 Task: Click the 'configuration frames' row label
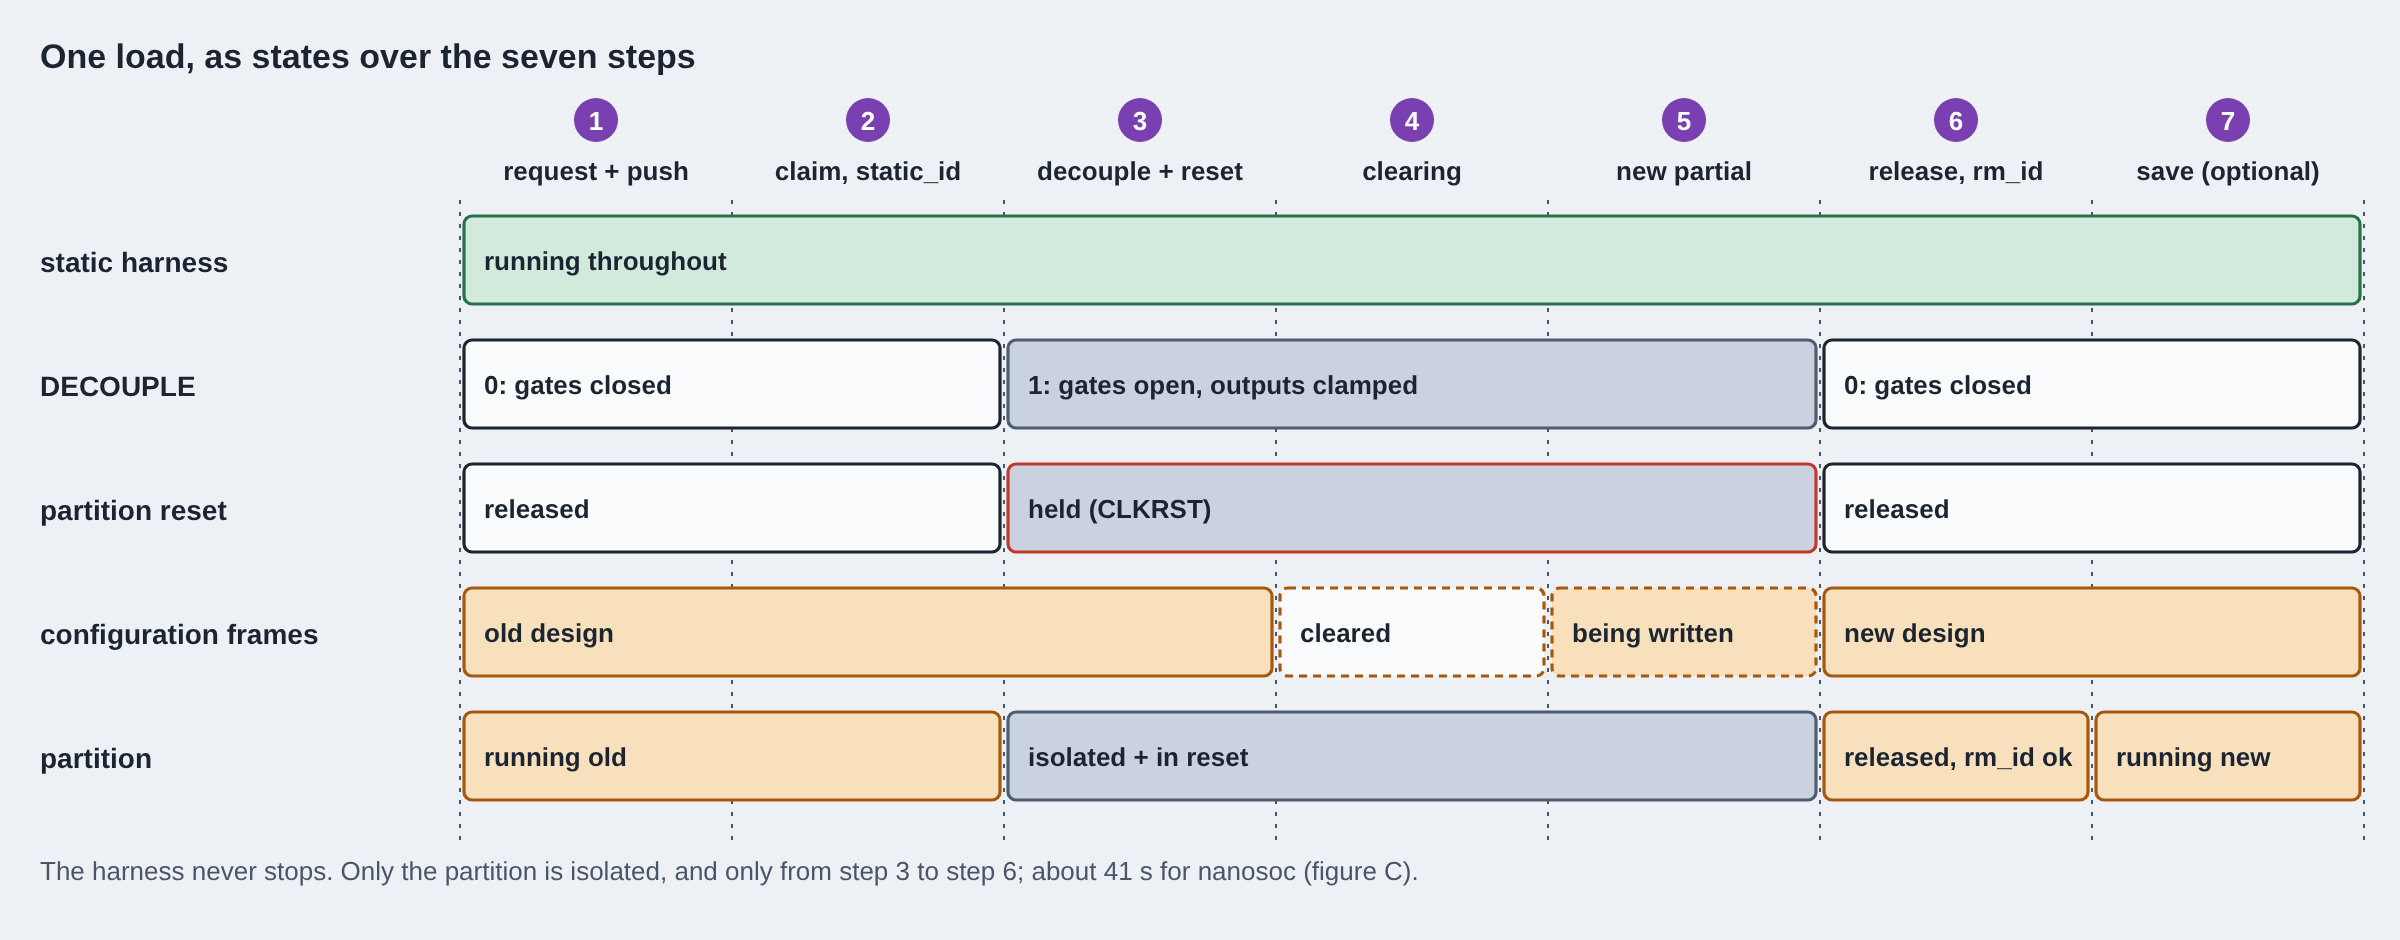click(179, 634)
